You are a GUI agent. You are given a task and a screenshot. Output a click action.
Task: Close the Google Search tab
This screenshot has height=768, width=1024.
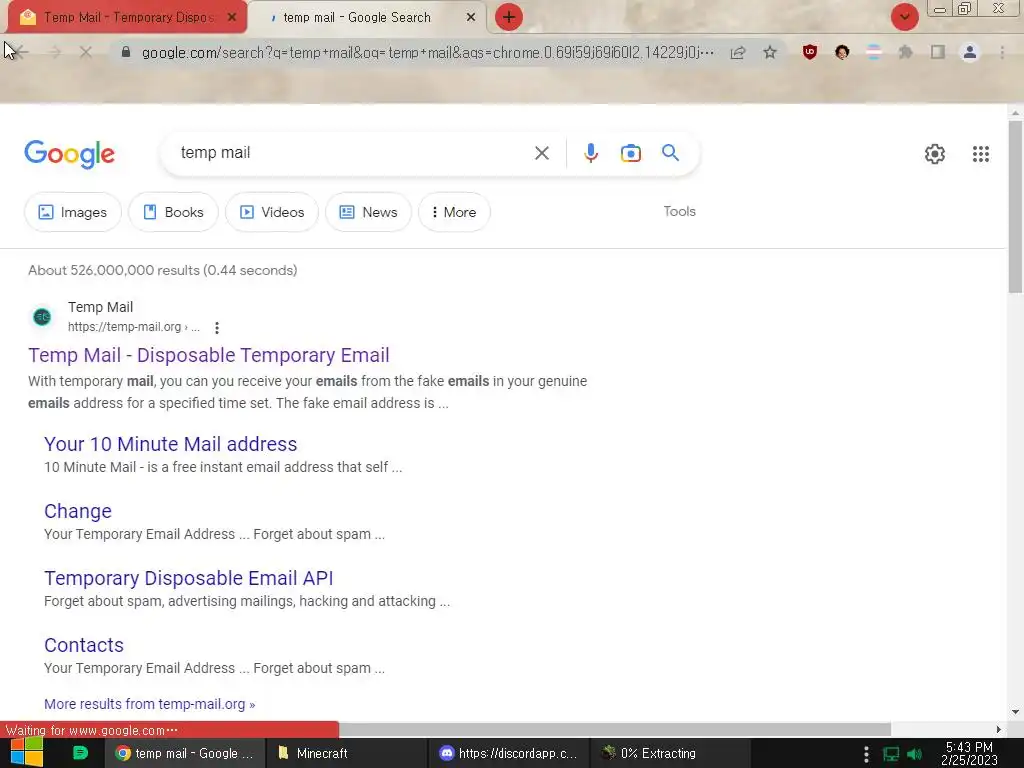[x=471, y=18]
